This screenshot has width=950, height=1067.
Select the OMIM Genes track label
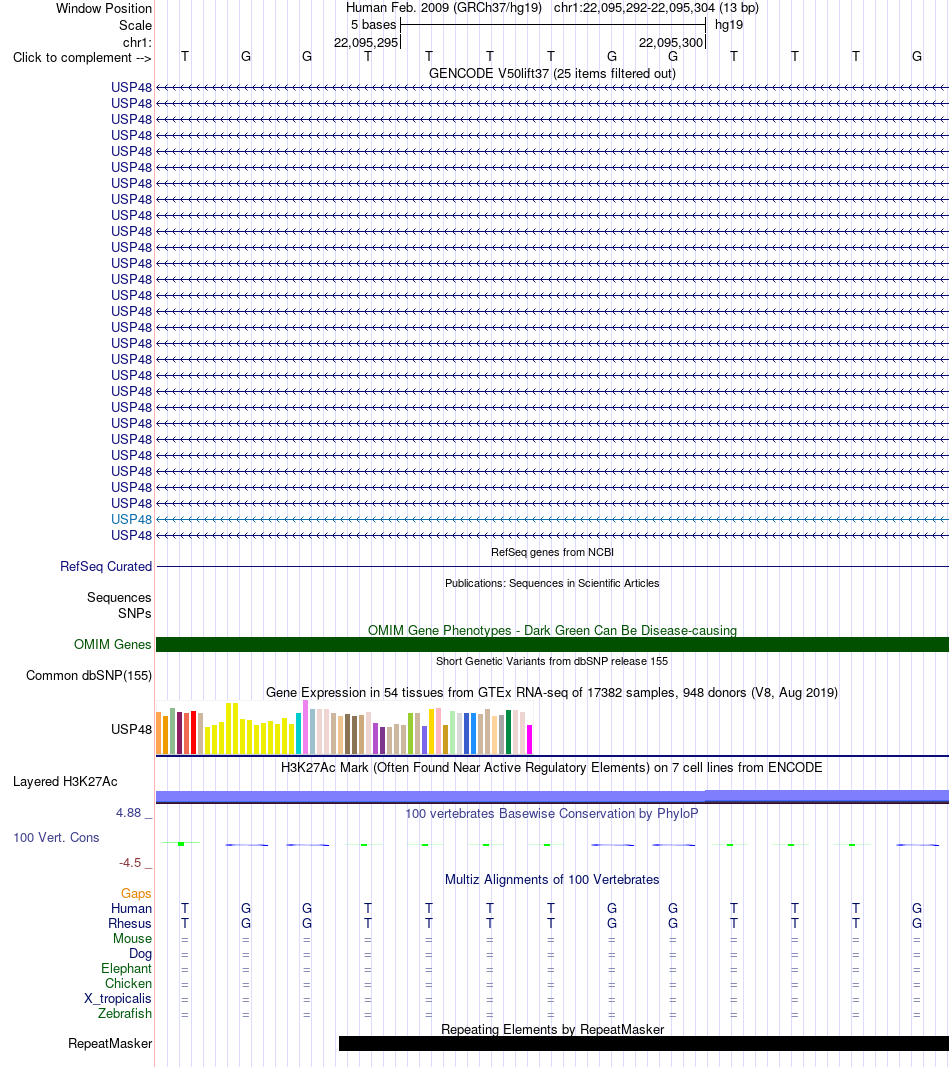[x=113, y=644]
